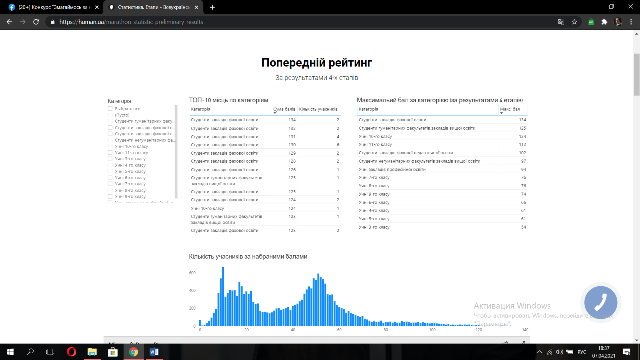Click the blue phone call floating button
Image resolution: width=640 pixels, height=360 pixels.
click(600, 302)
